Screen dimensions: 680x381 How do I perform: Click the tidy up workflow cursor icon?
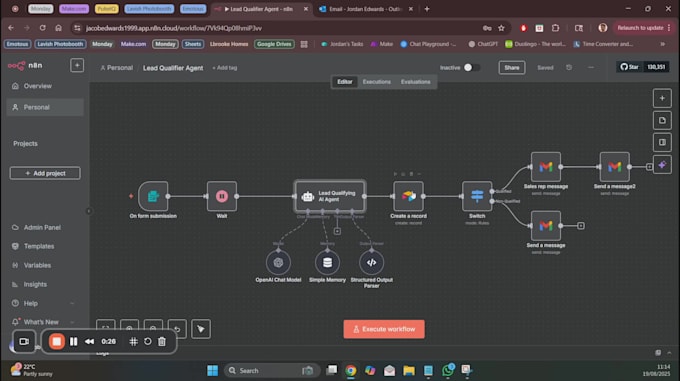[201, 329]
